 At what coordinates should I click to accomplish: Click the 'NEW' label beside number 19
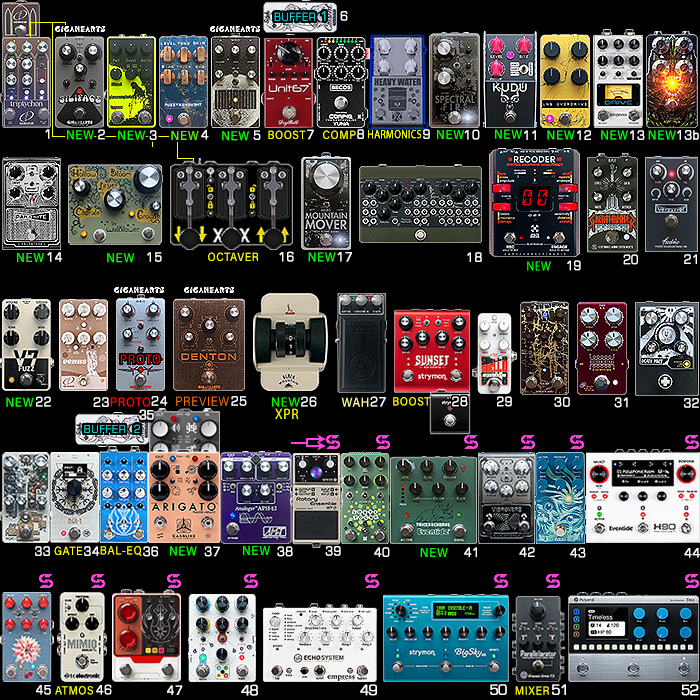click(538, 266)
